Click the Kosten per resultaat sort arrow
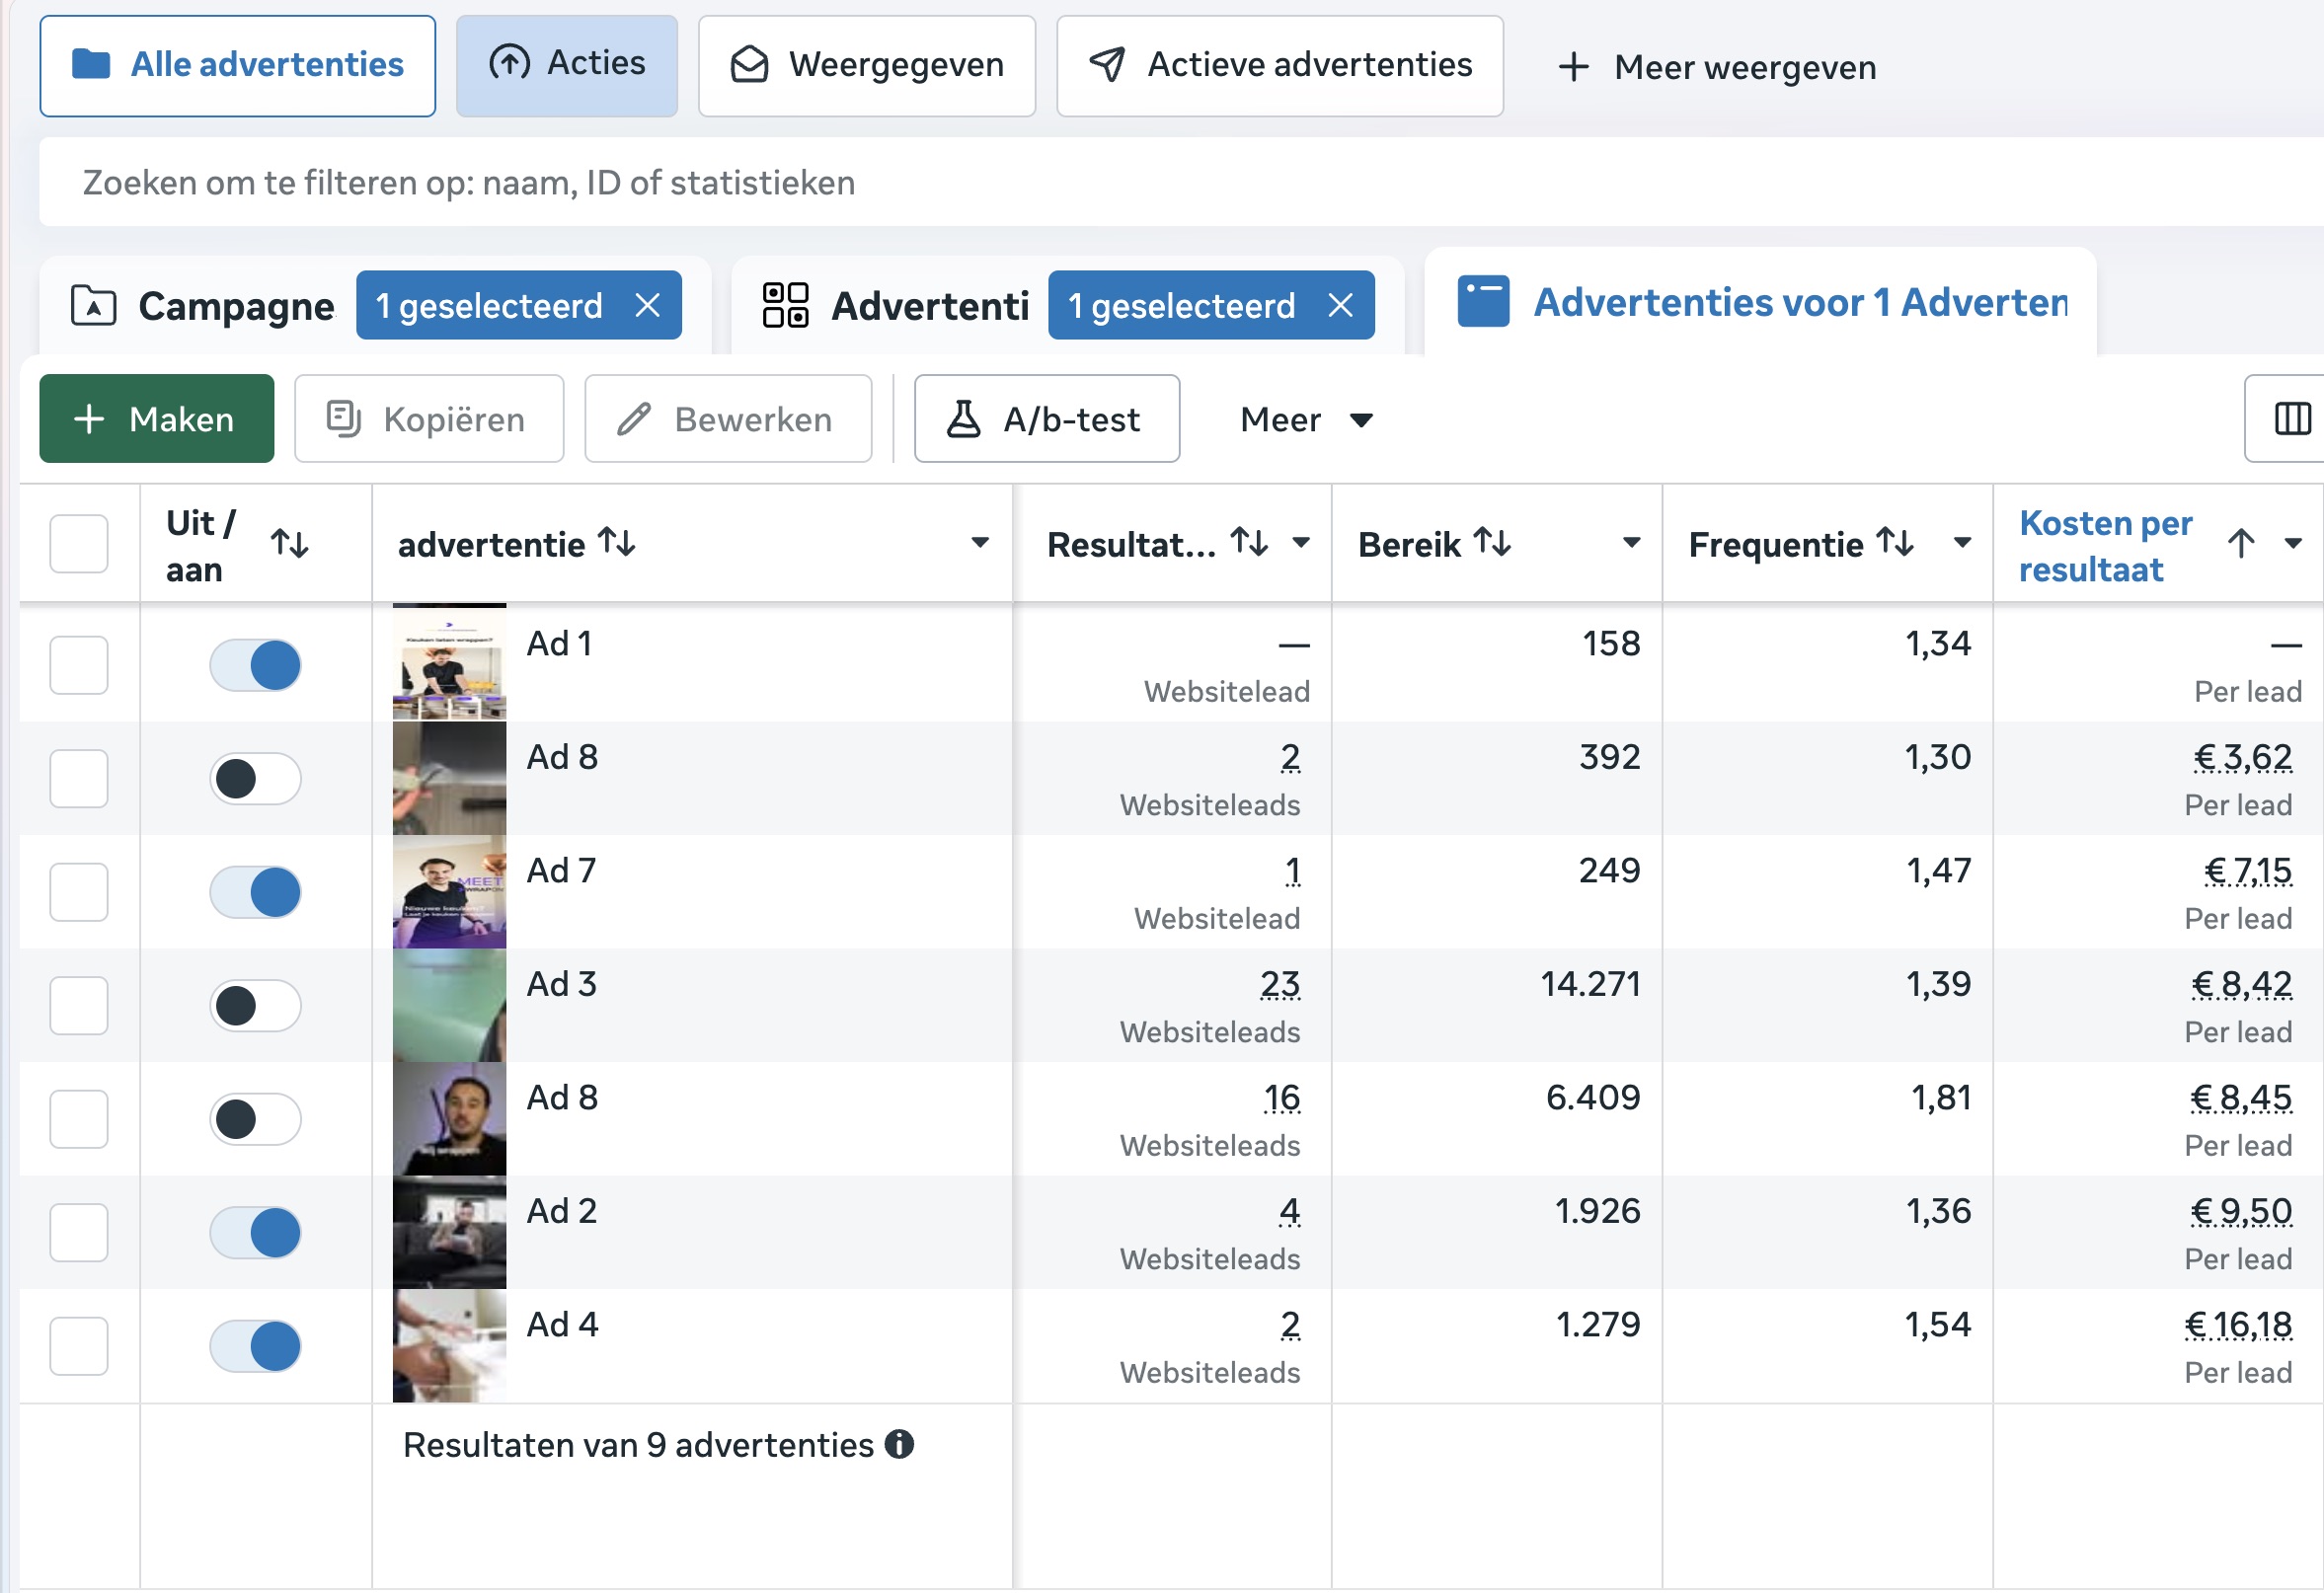2324x1593 pixels. (x=2241, y=544)
